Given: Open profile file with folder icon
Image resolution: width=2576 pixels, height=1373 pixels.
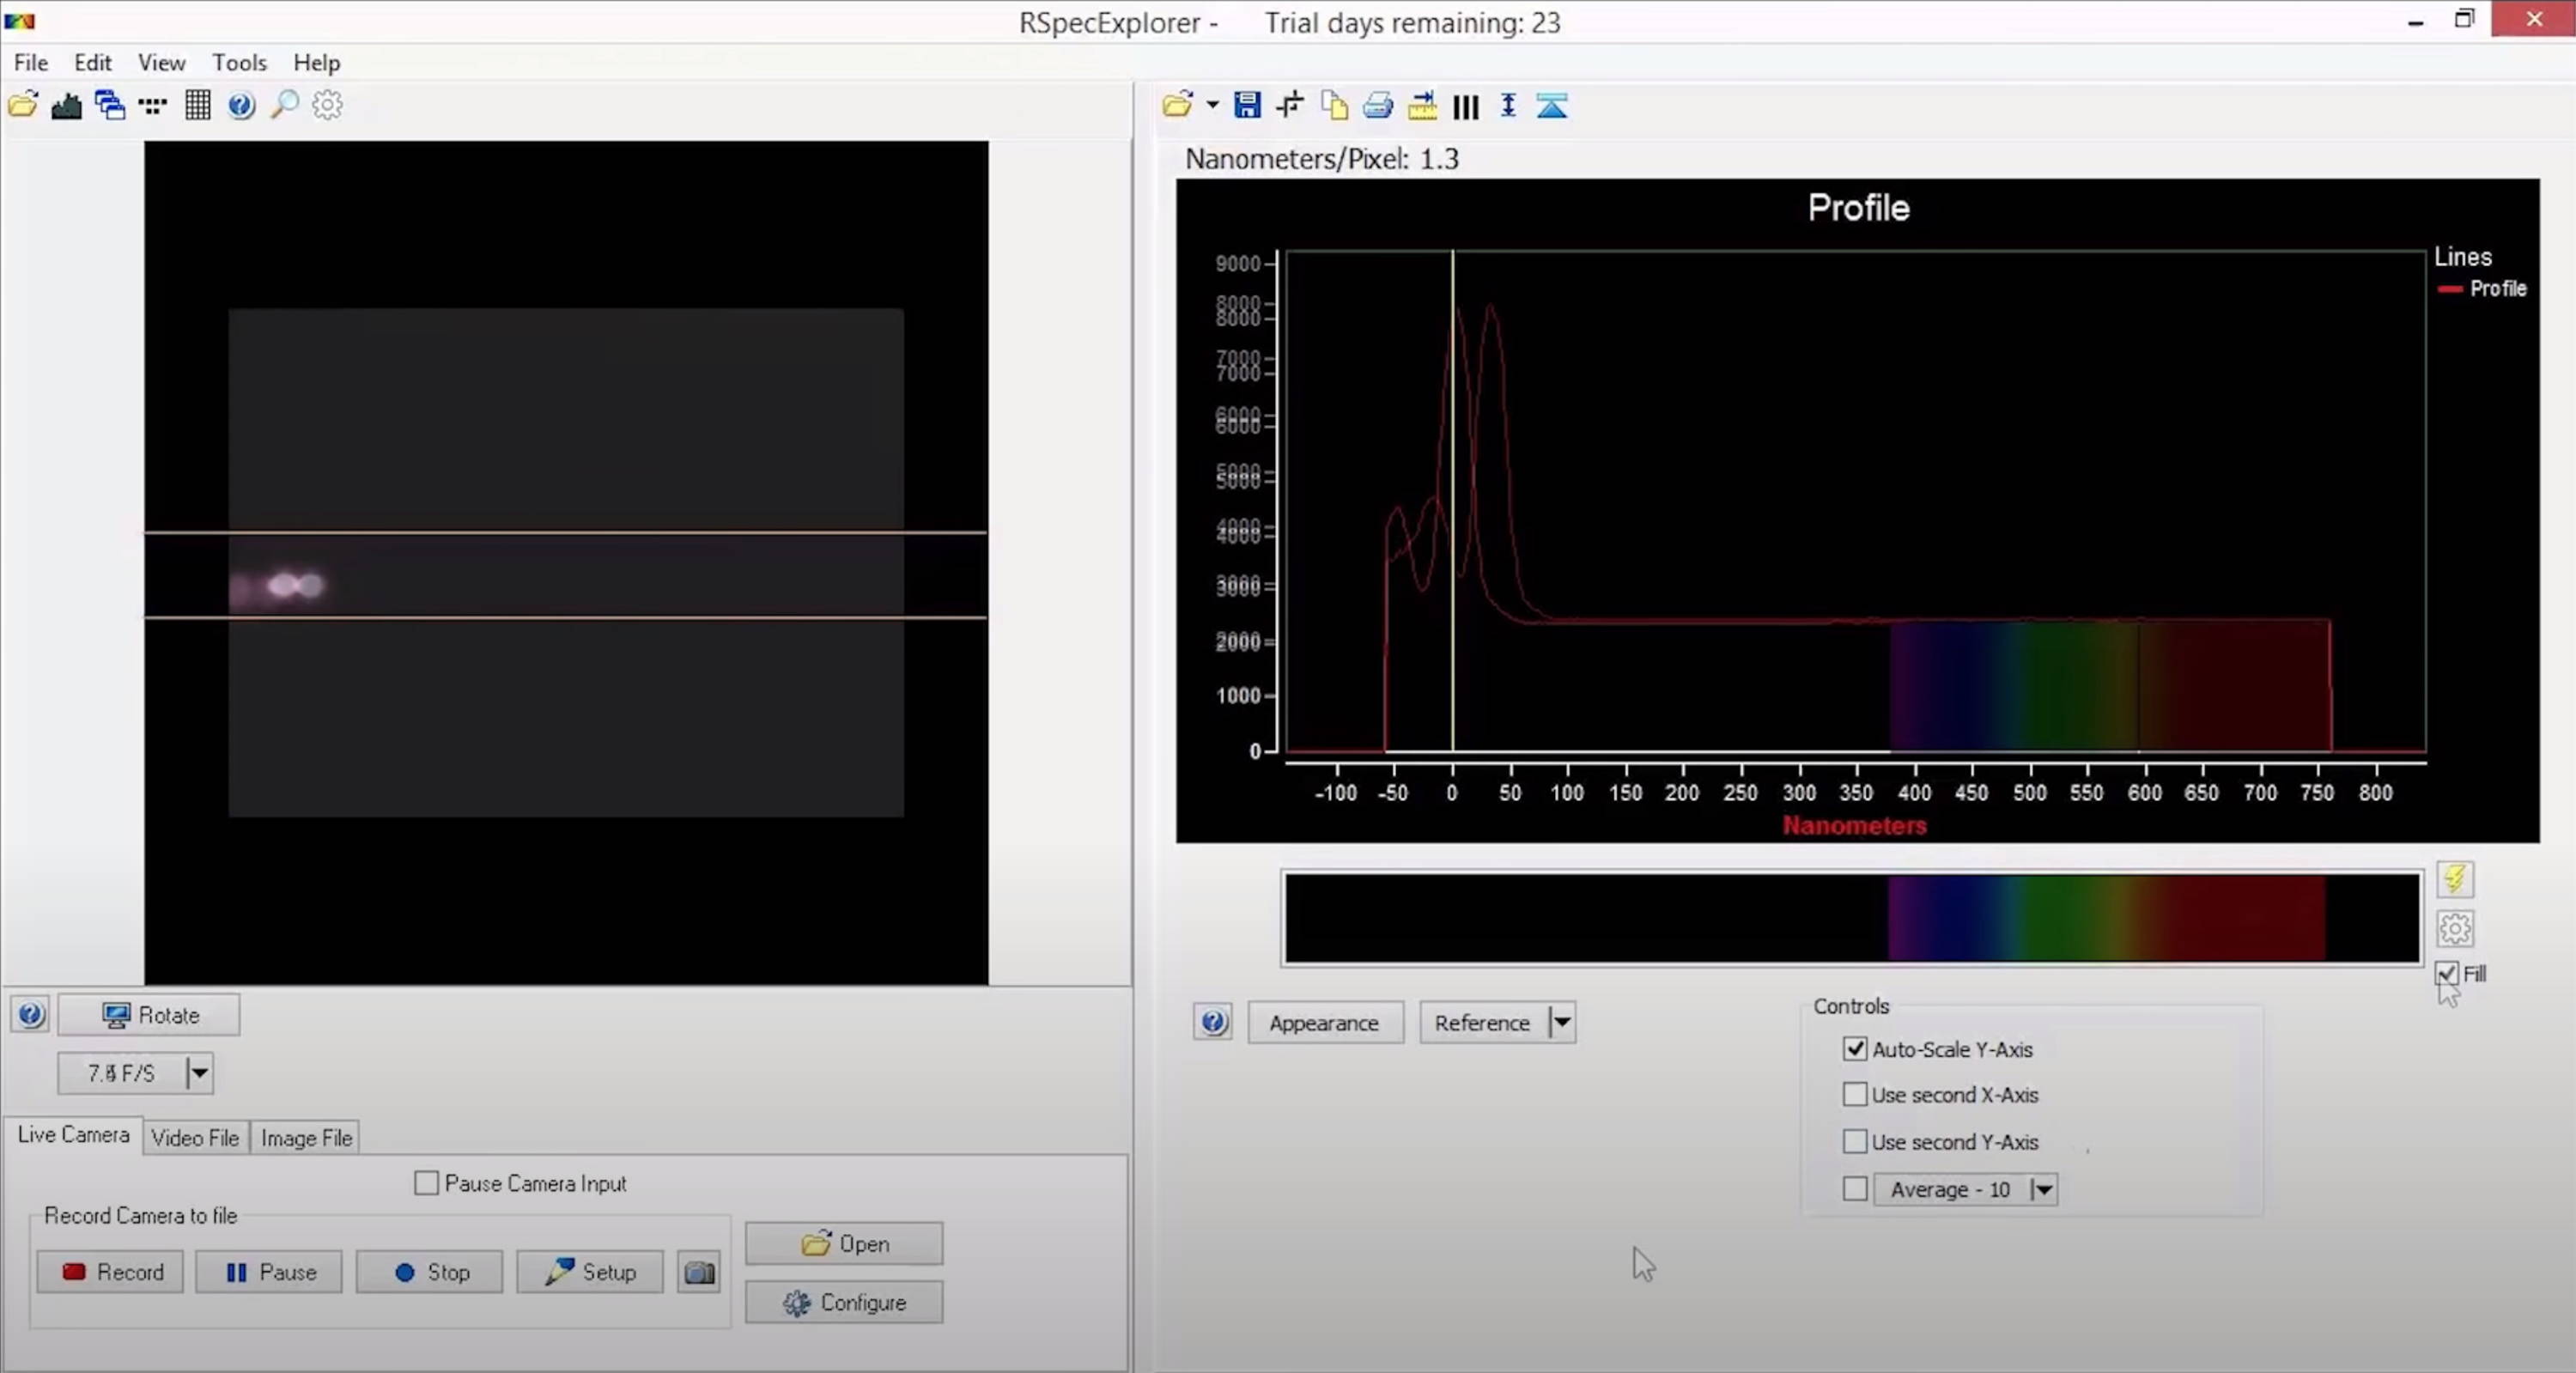Looking at the screenshot, I should point(1178,105).
